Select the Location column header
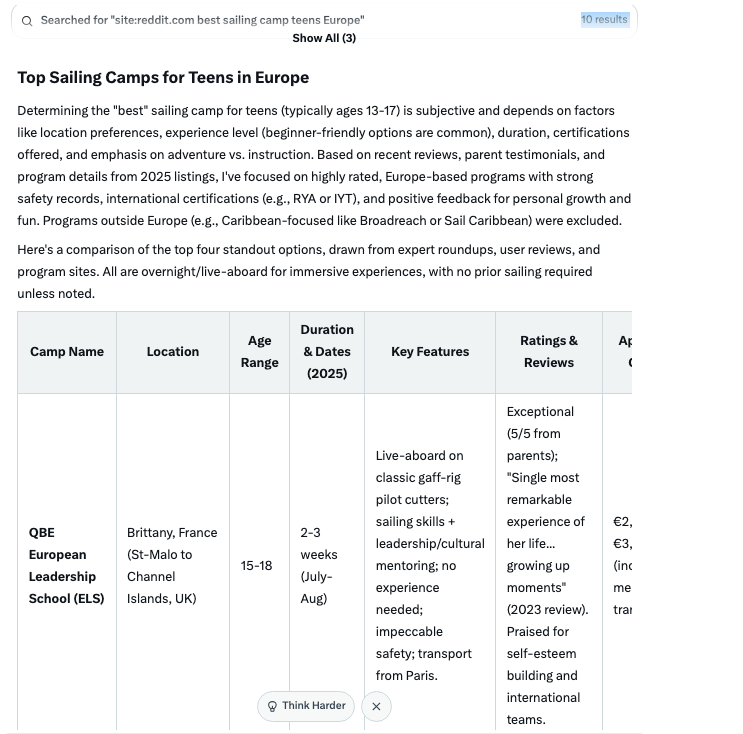 click(173, 352)
